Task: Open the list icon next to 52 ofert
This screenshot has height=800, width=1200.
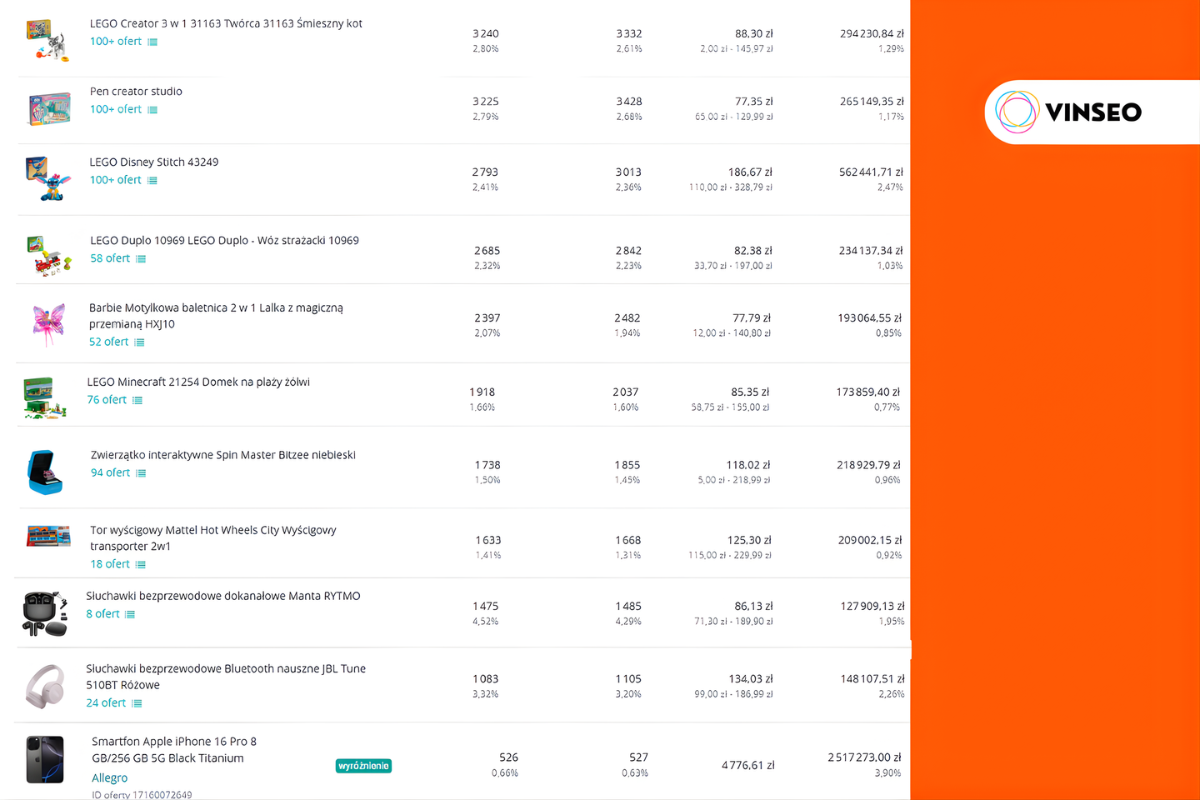Action: pos(139,342)
